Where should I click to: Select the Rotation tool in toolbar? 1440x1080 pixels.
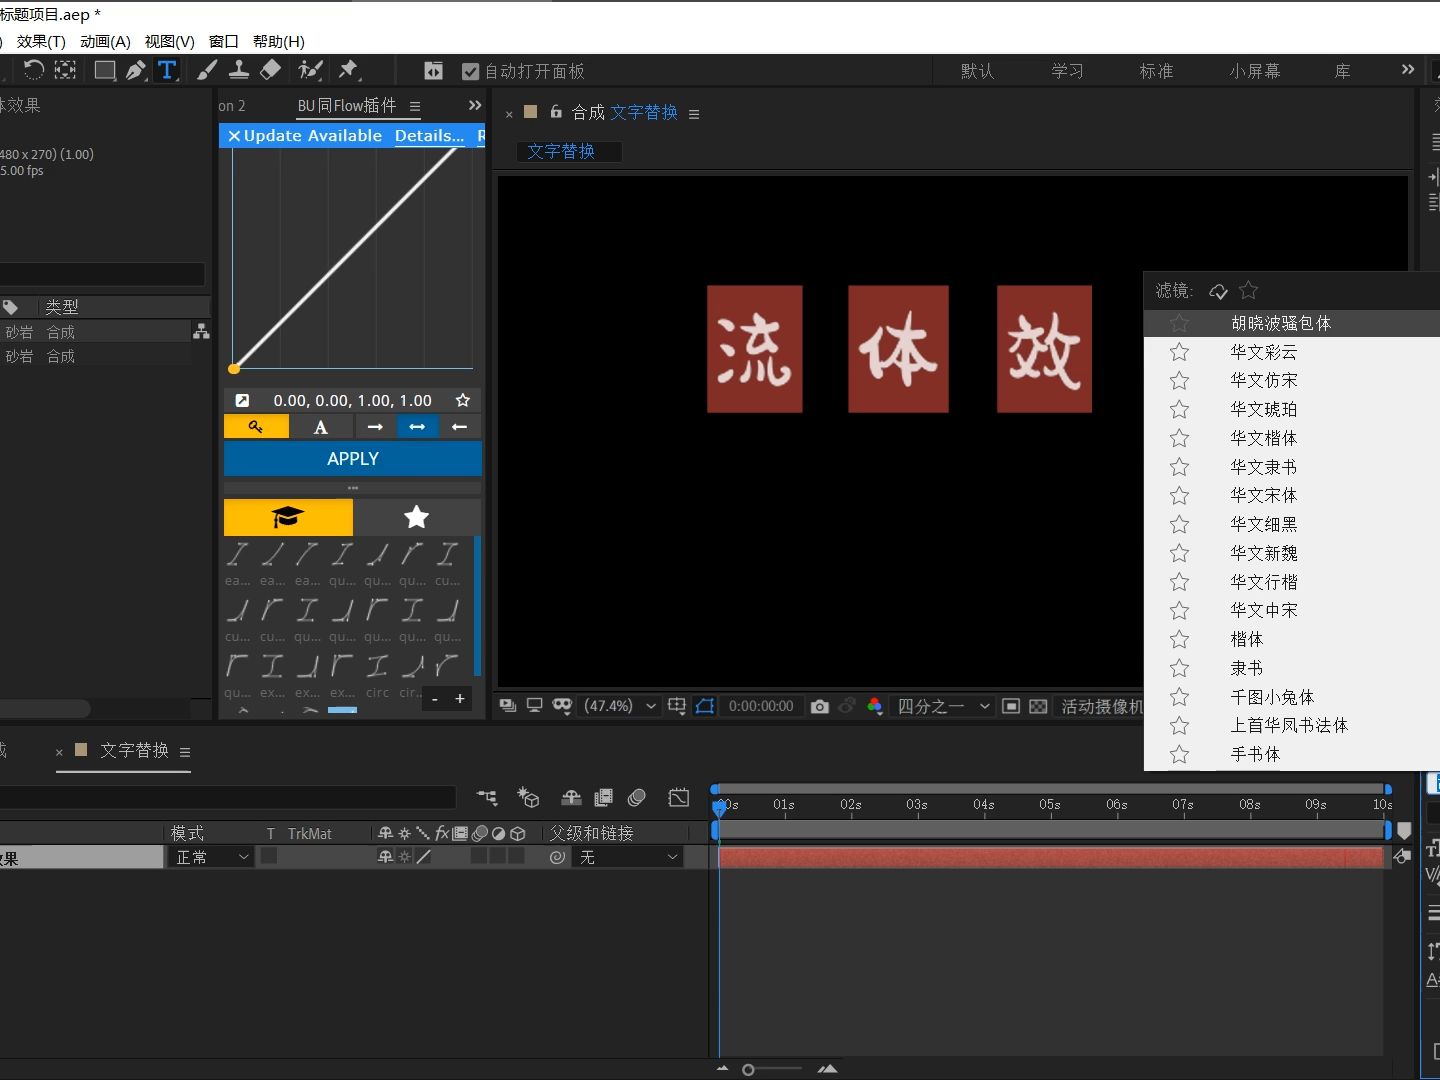coord(33,70)
